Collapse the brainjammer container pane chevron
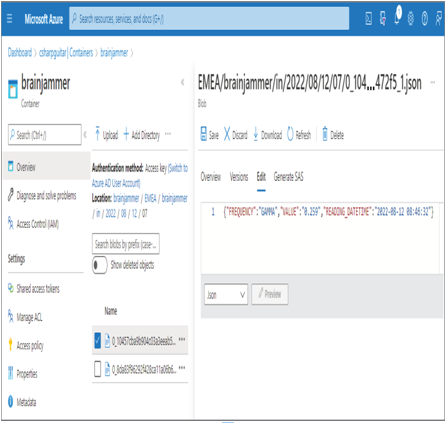 point(182,82)
